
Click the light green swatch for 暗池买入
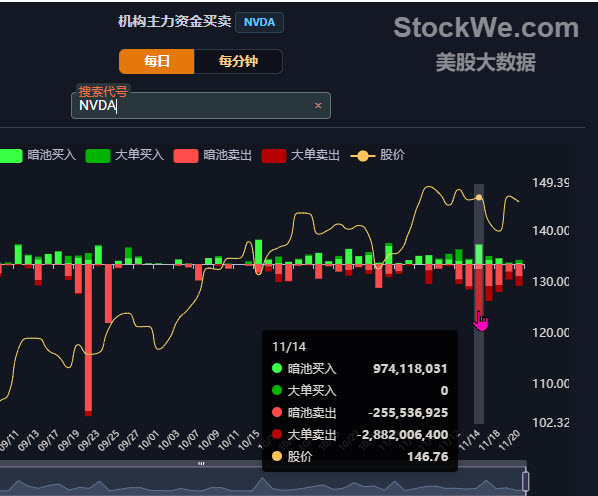pos(11,156)
